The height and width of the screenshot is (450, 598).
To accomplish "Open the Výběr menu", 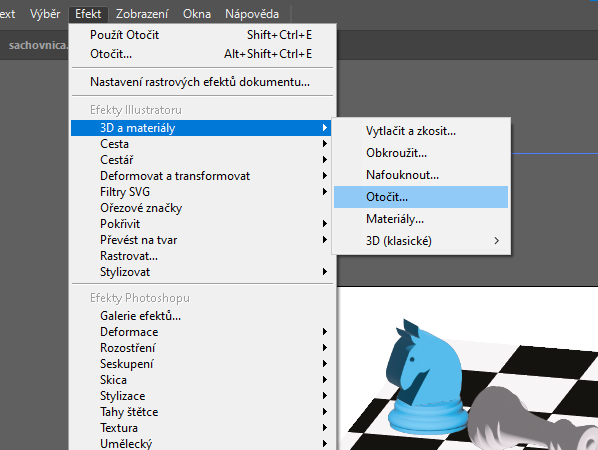I will 45,14.
